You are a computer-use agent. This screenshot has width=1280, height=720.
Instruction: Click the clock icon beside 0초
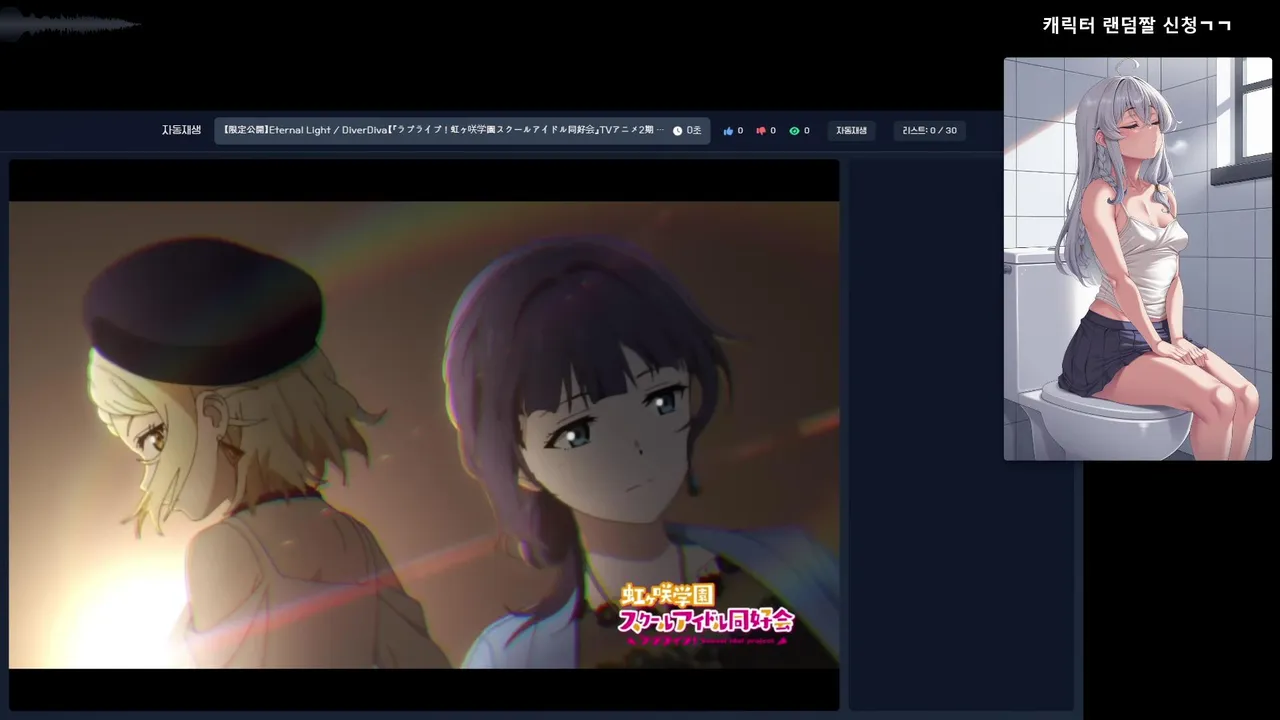click(677, 131)
